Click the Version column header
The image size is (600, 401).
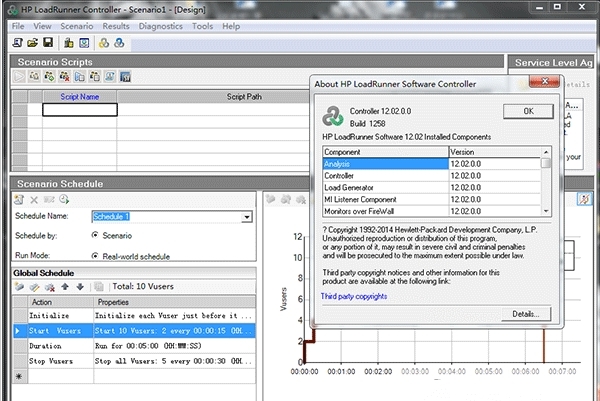[495, 152]
